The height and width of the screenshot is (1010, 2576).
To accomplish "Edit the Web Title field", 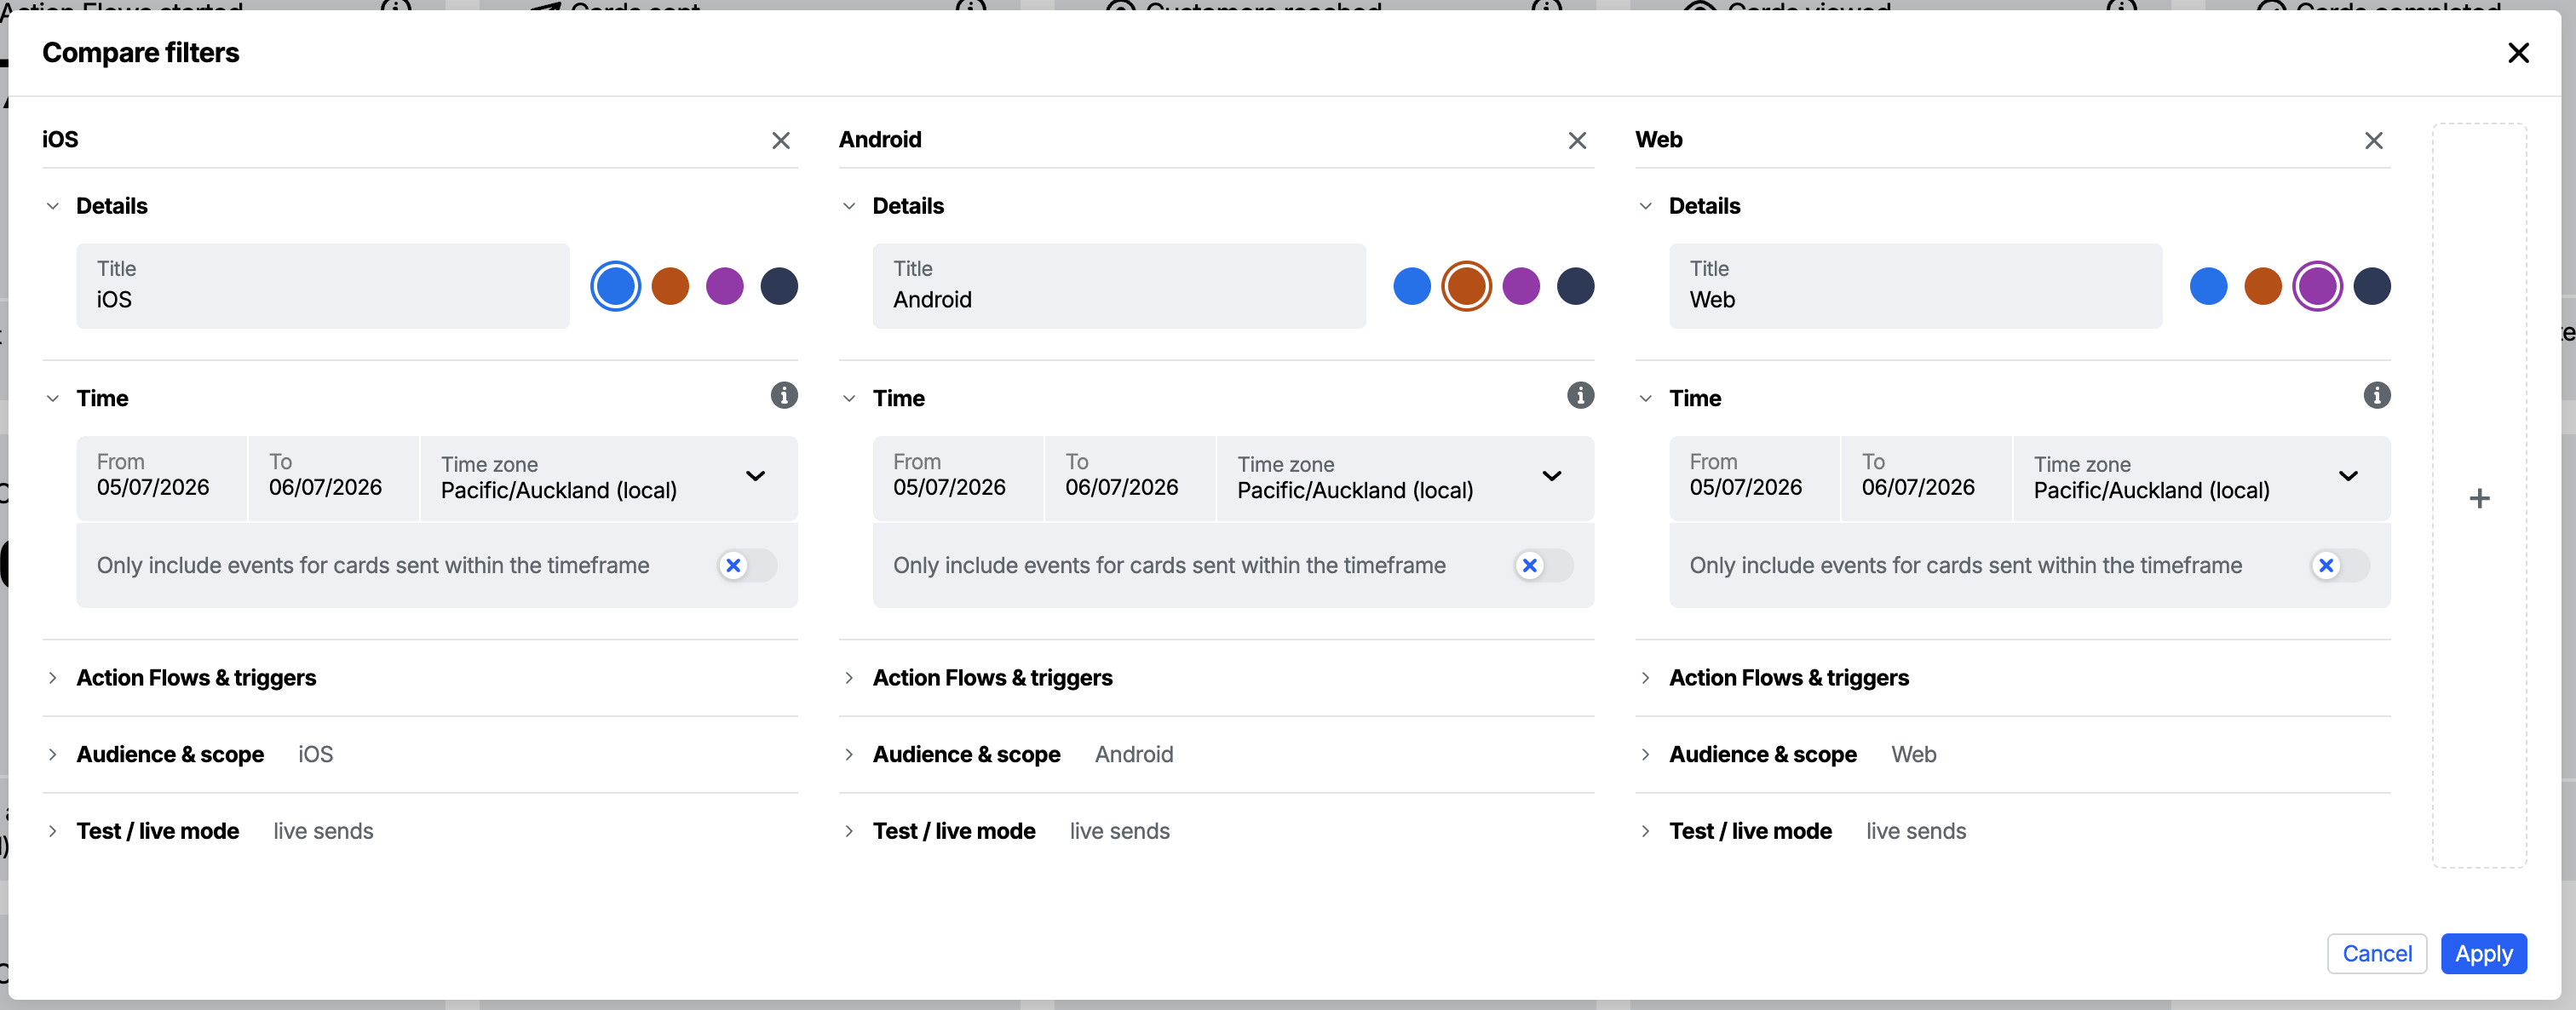I will (x=1915, y=286).
